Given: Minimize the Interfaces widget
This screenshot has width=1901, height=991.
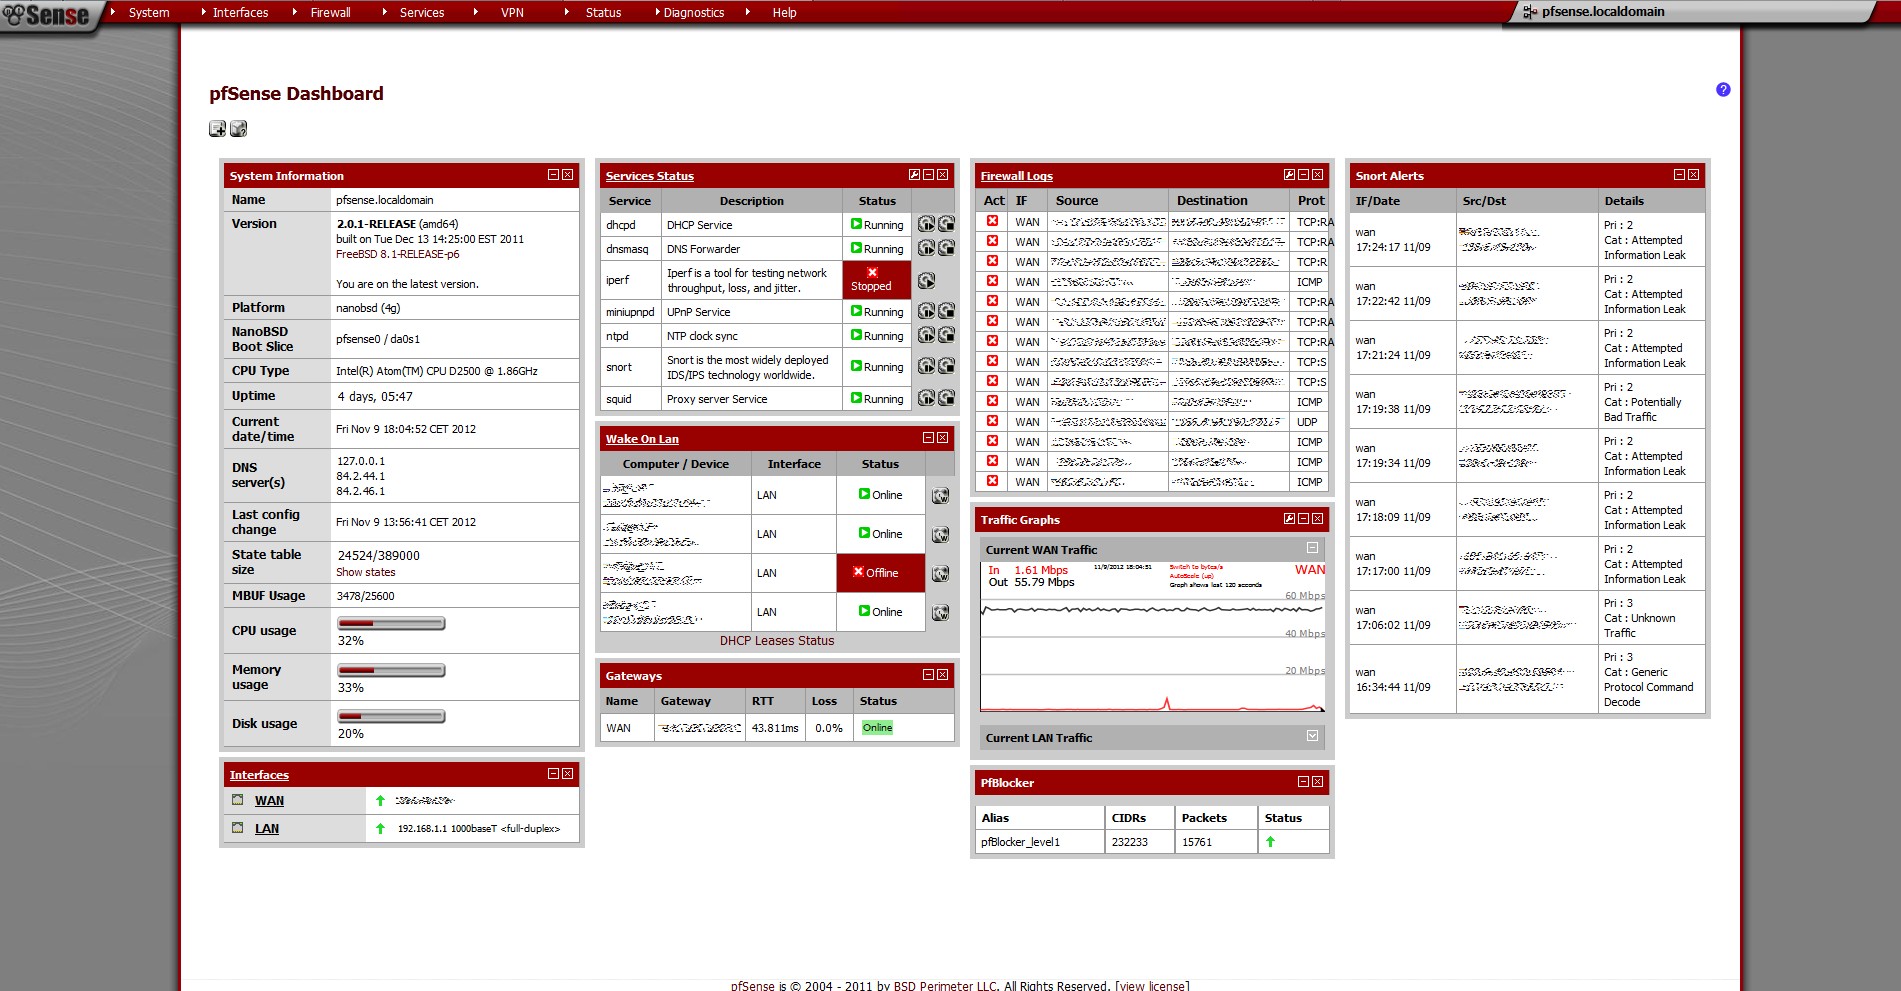Looking at the screenshot, I should [553, 774].
